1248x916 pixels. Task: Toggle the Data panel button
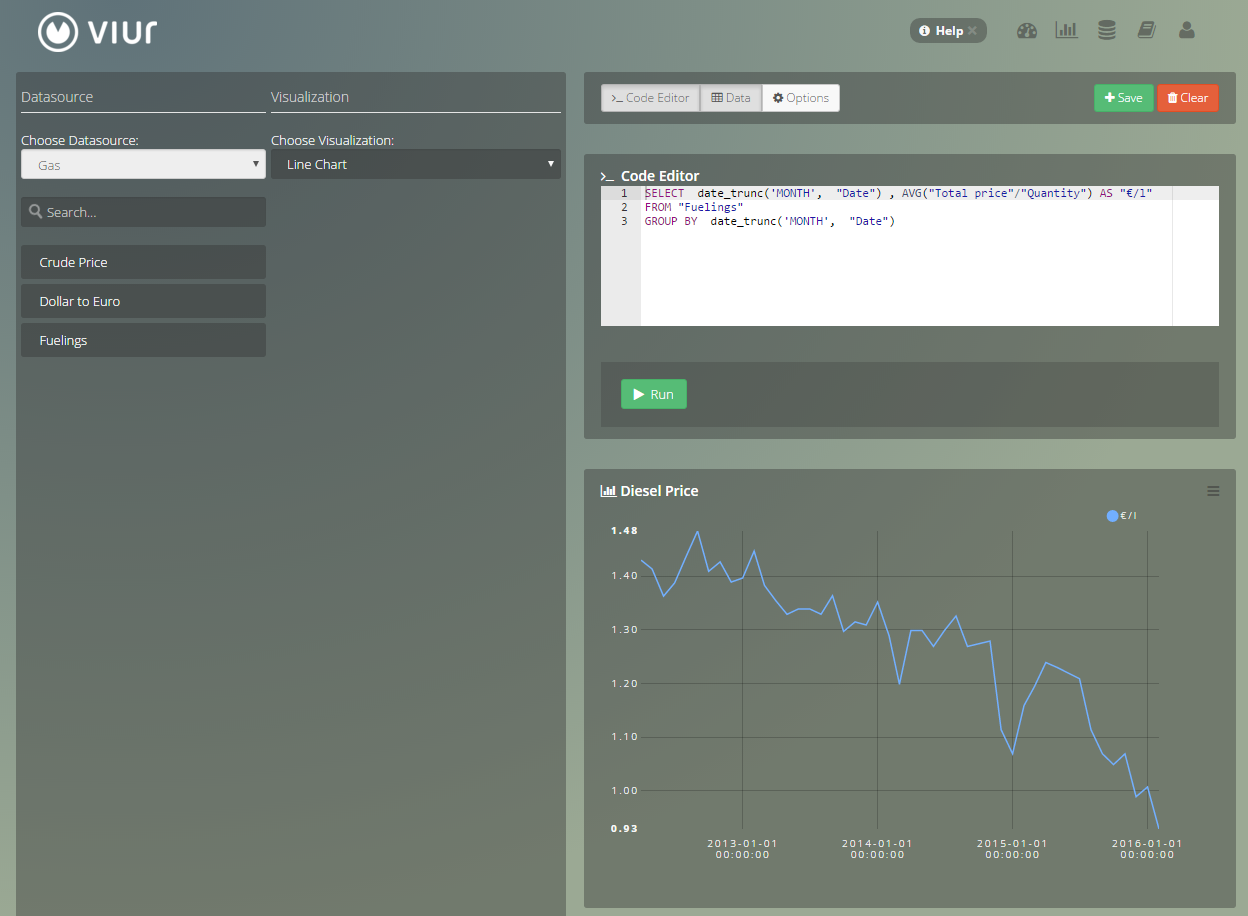pyautogui.click(x=730, y=98)
